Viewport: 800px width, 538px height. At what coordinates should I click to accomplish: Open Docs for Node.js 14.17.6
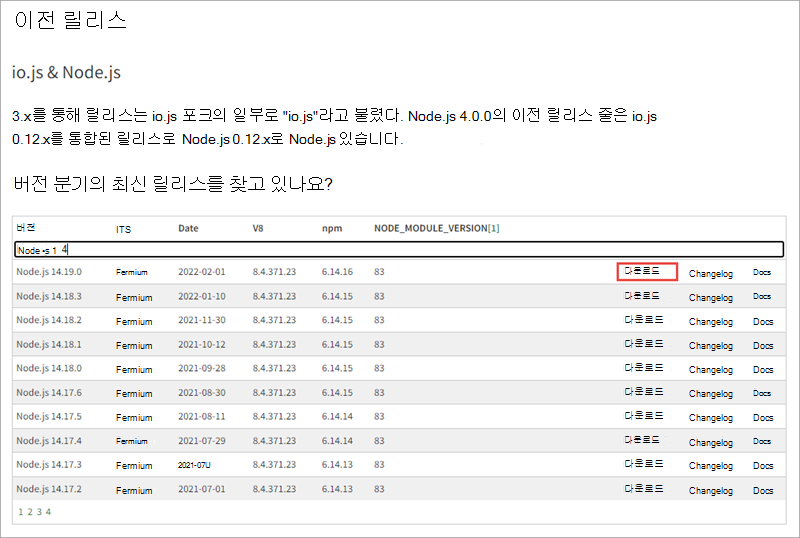(x=762, y=393)
